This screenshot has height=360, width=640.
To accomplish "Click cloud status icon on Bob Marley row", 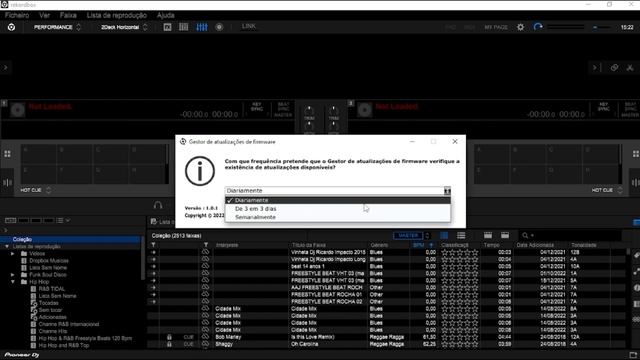I will click(205, 337).
